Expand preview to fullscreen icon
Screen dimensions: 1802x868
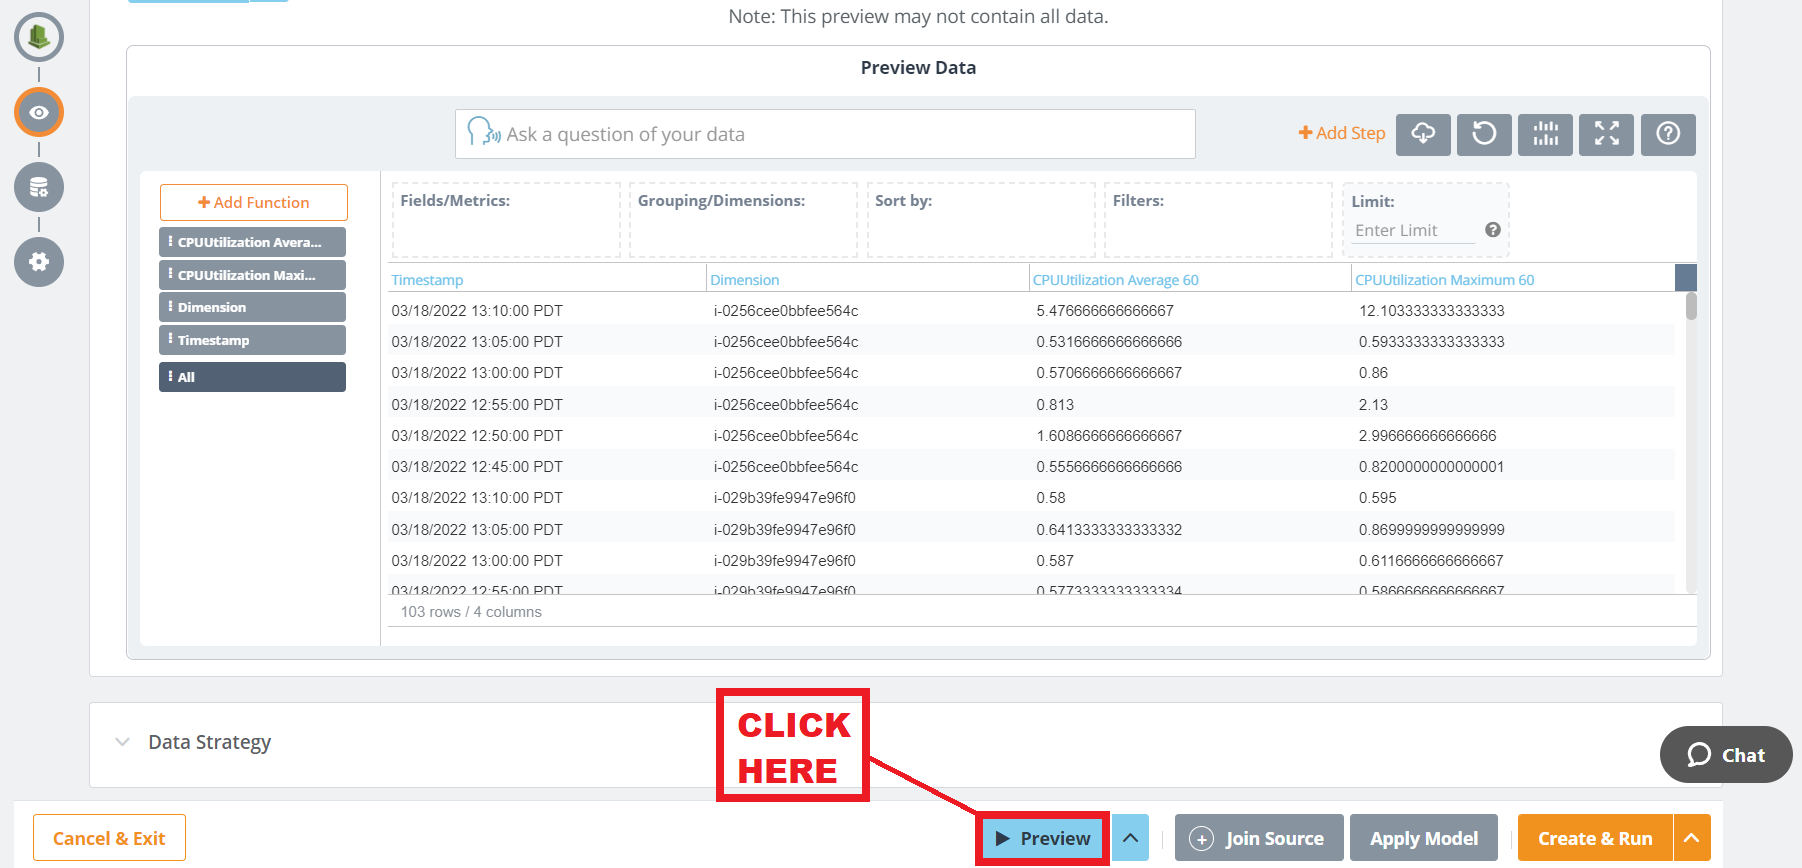point(1606,134)
